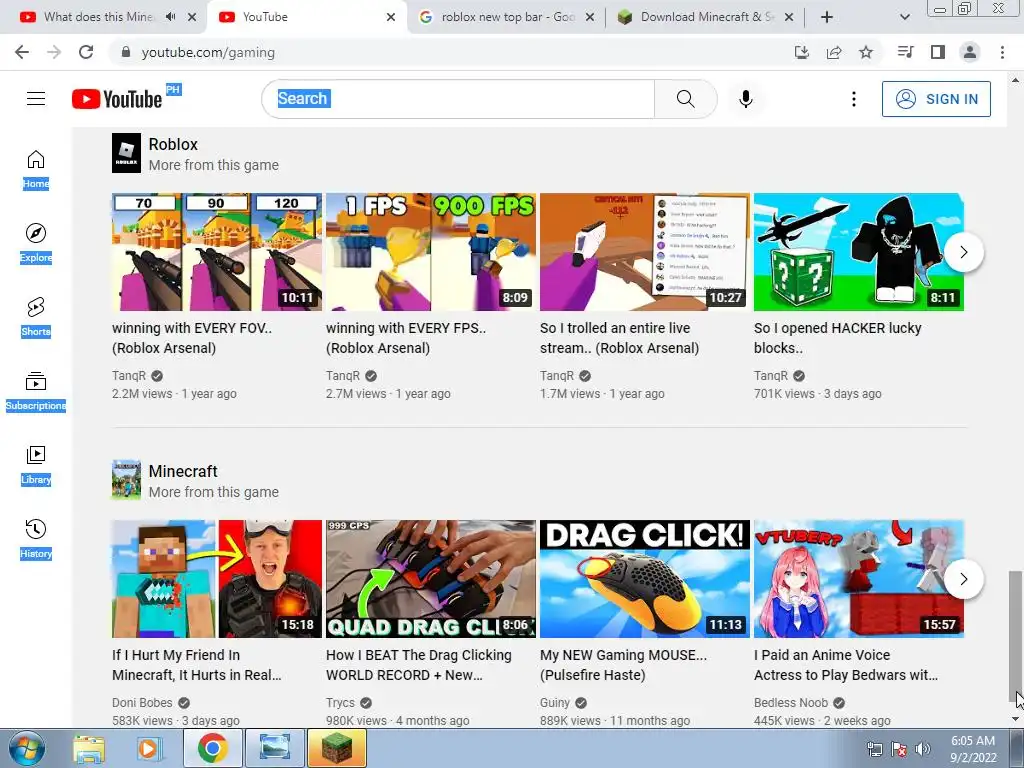This screenshot has width=1024, height=768.
Task: Open the Roblox section title link
Action: (173, 144)
